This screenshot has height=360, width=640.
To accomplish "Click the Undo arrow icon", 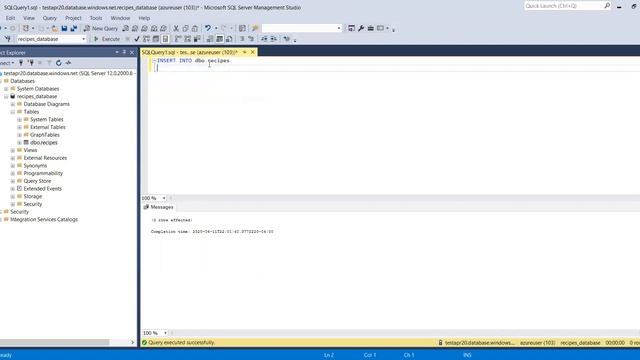I will 208,28.
